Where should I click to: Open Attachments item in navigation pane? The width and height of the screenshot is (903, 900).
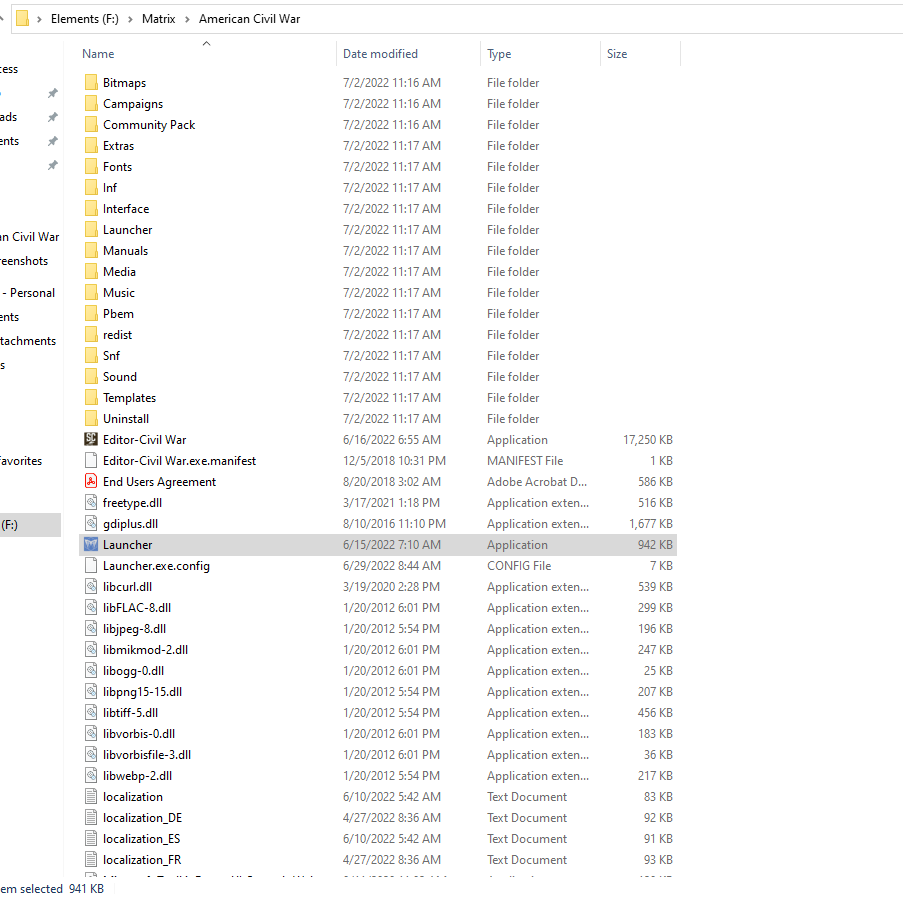click(28, 341)
